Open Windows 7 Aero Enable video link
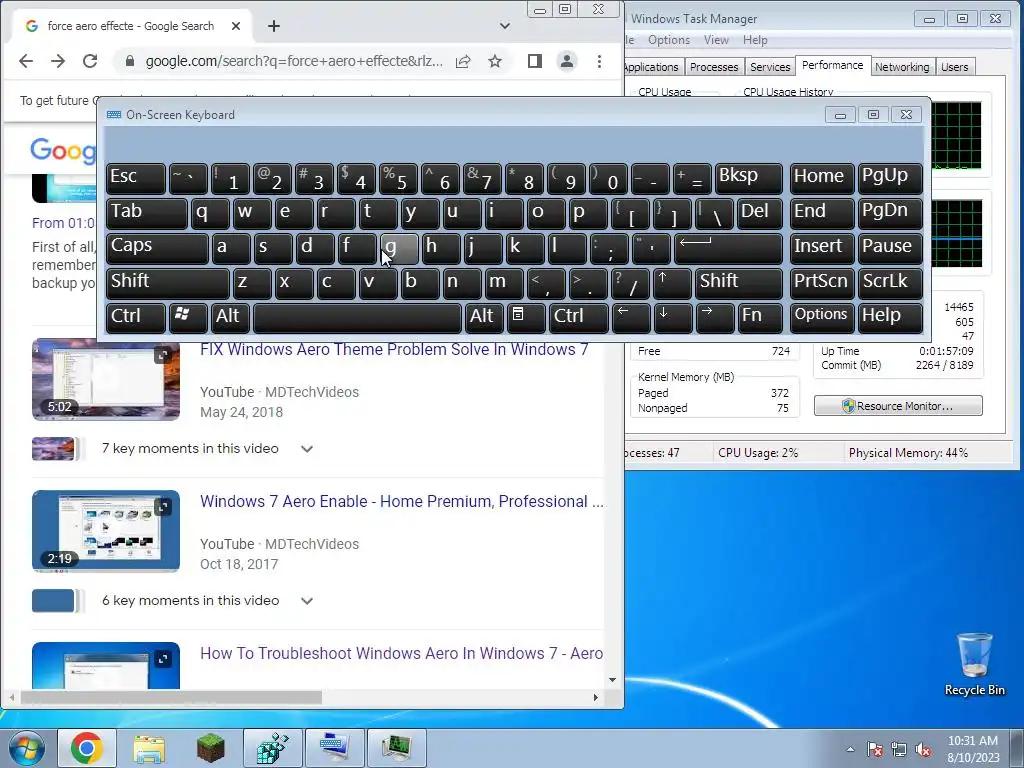 tap(402, 502)
